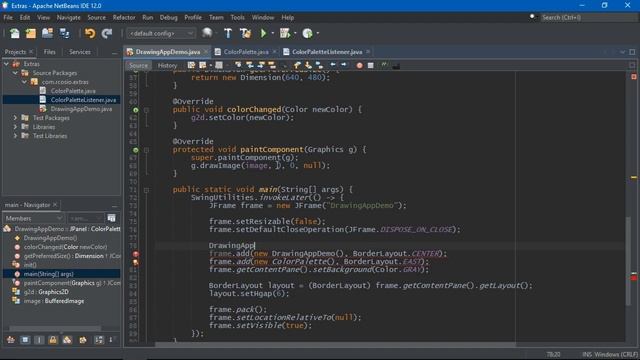Click the globe browser icon in toolbar

pyautogui.click(x=207, y=33)
